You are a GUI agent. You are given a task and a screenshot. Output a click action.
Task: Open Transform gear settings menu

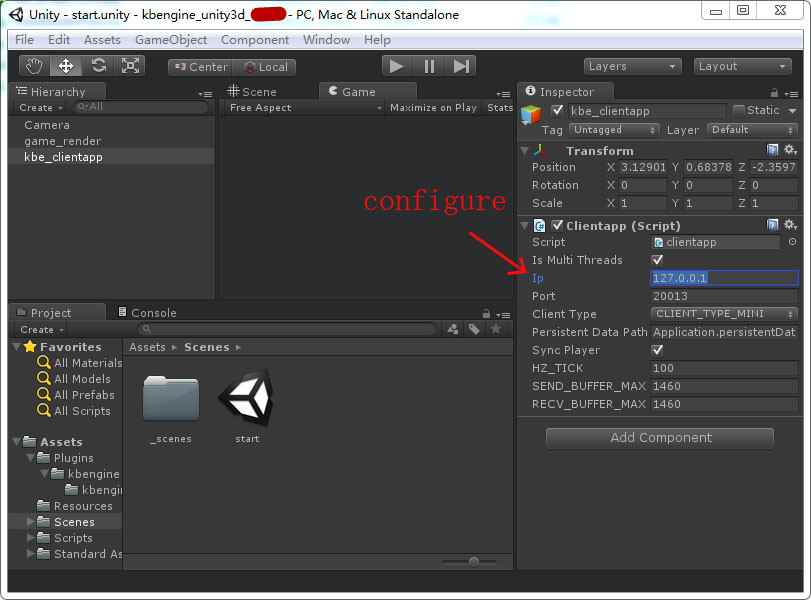tap(790, 150)
